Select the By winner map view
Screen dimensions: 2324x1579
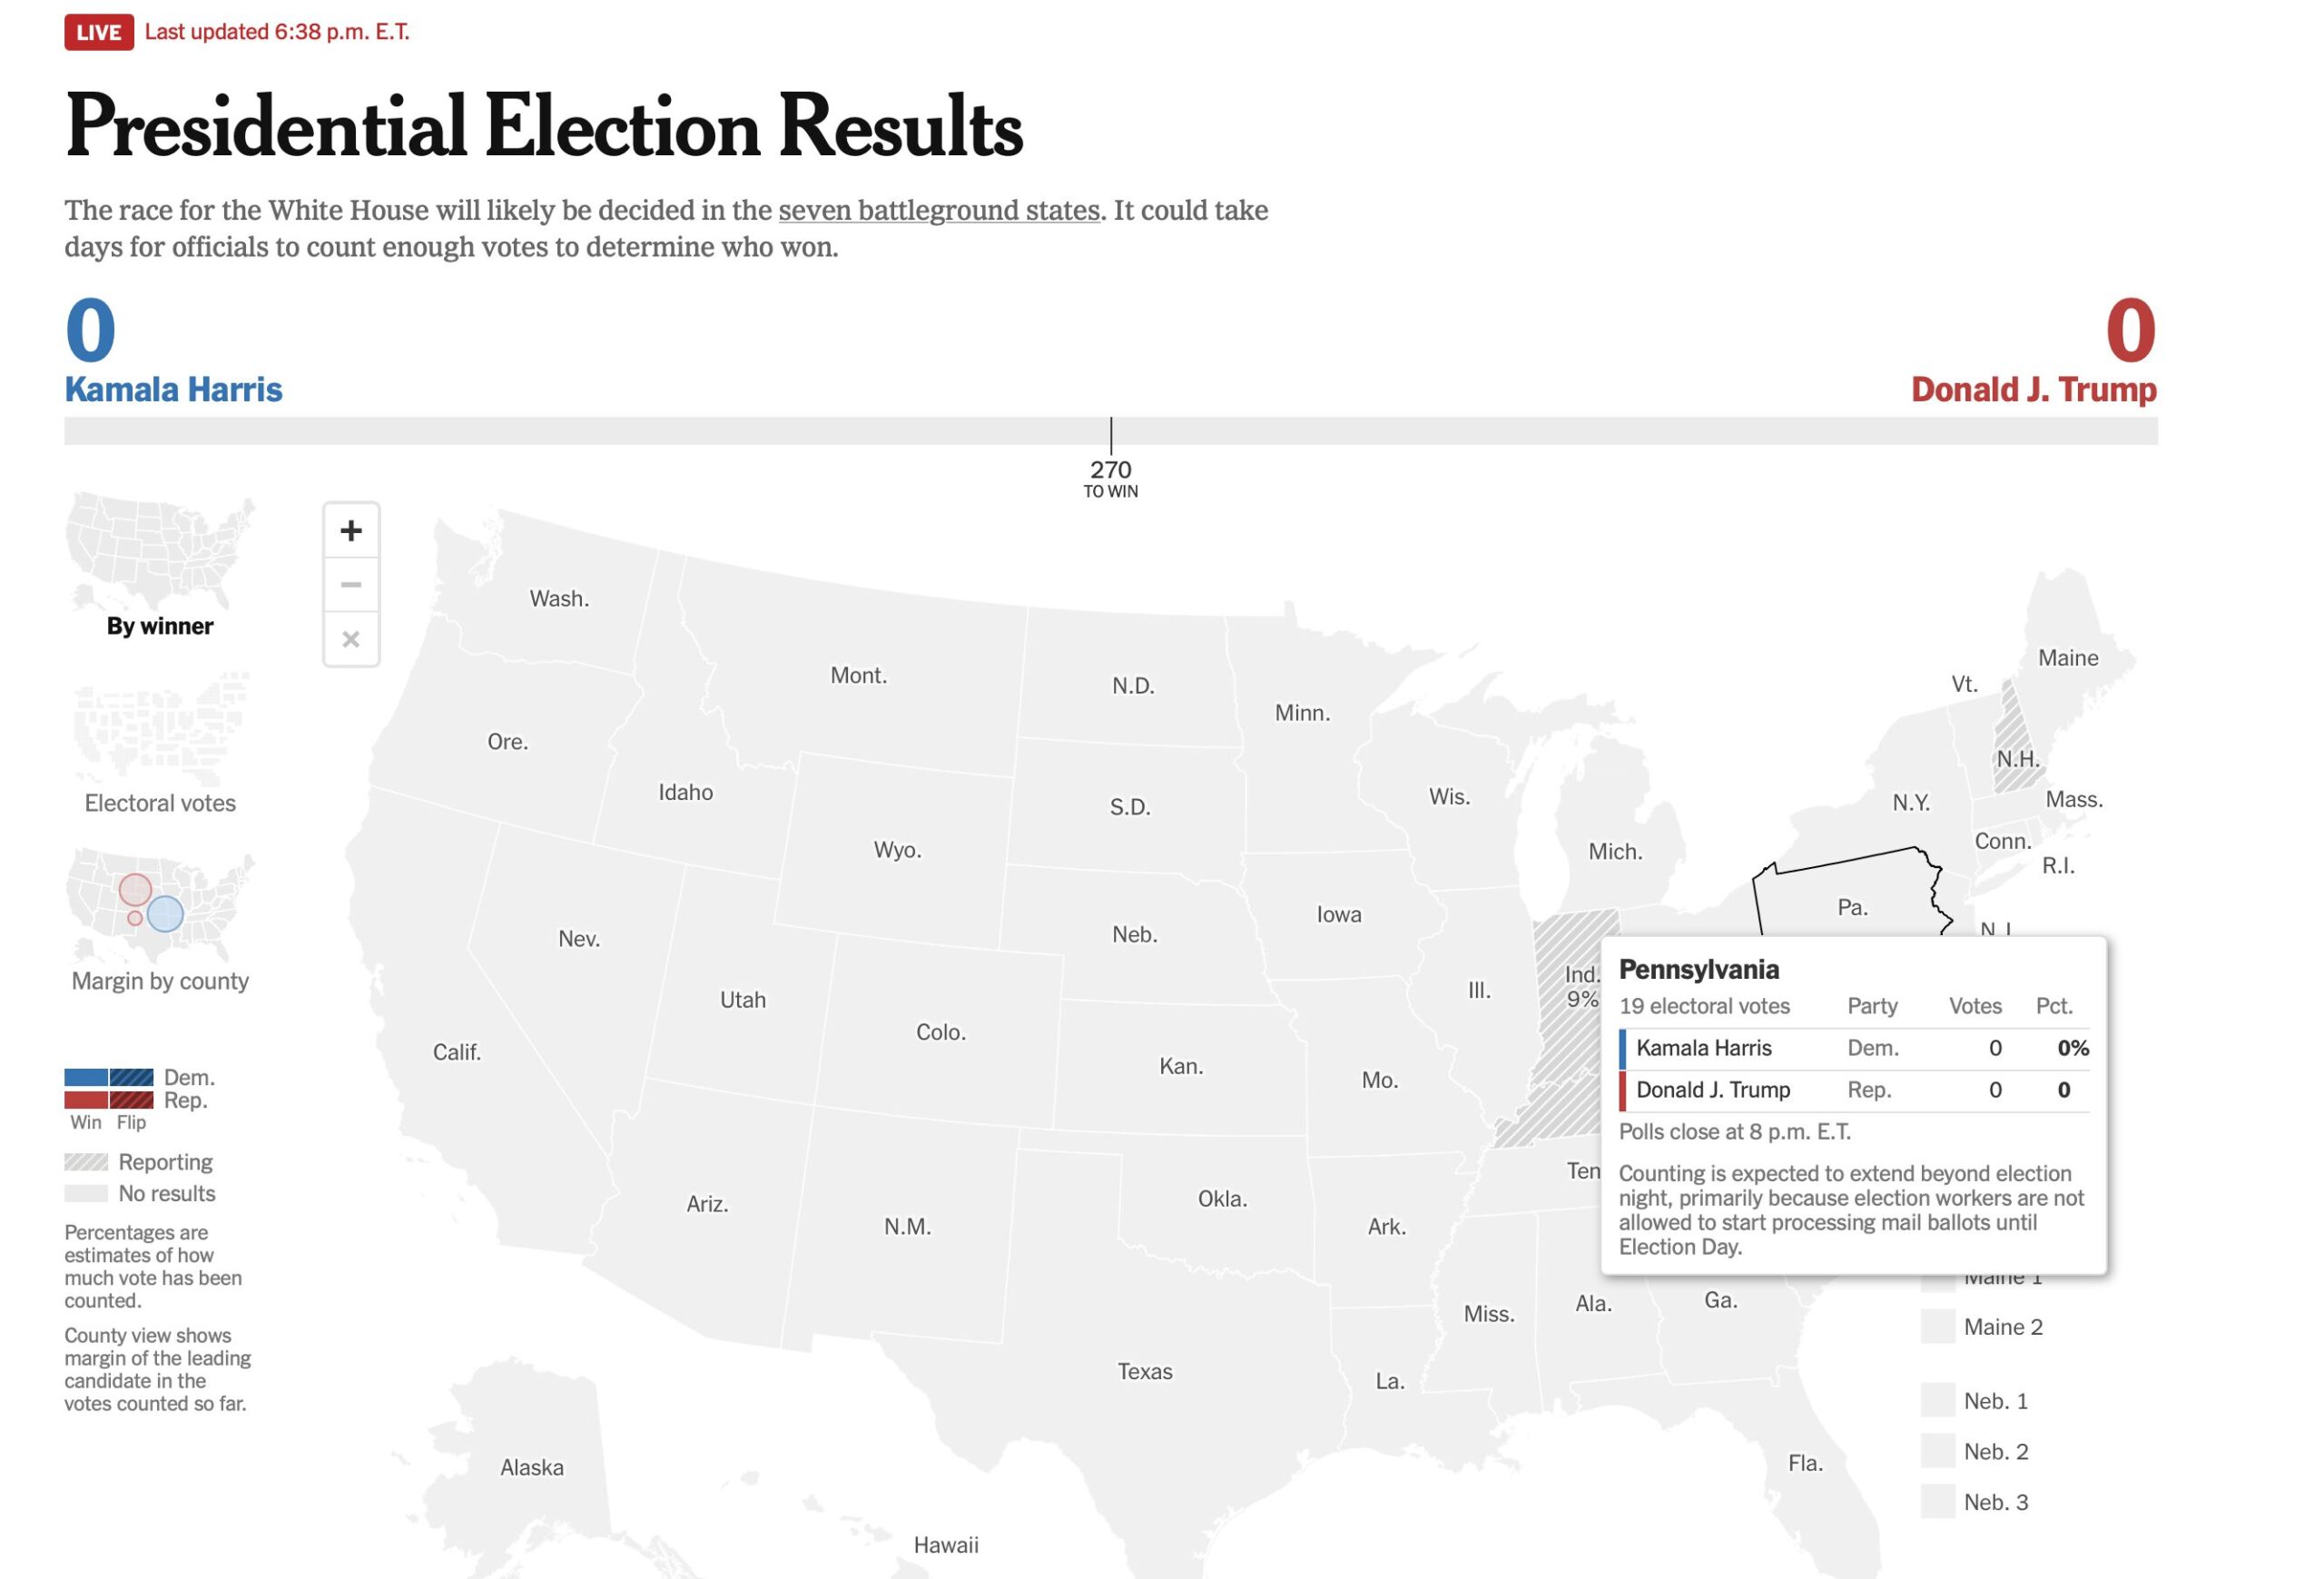pyautogui.click(x=160, y=565)
